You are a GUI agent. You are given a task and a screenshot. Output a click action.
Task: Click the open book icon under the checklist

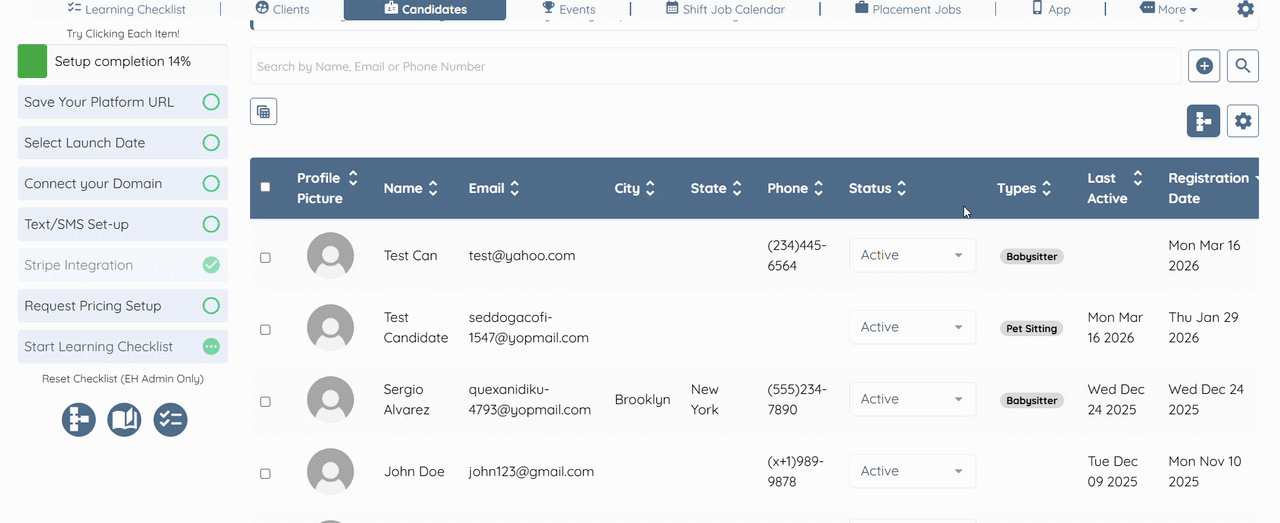(125, 419)
